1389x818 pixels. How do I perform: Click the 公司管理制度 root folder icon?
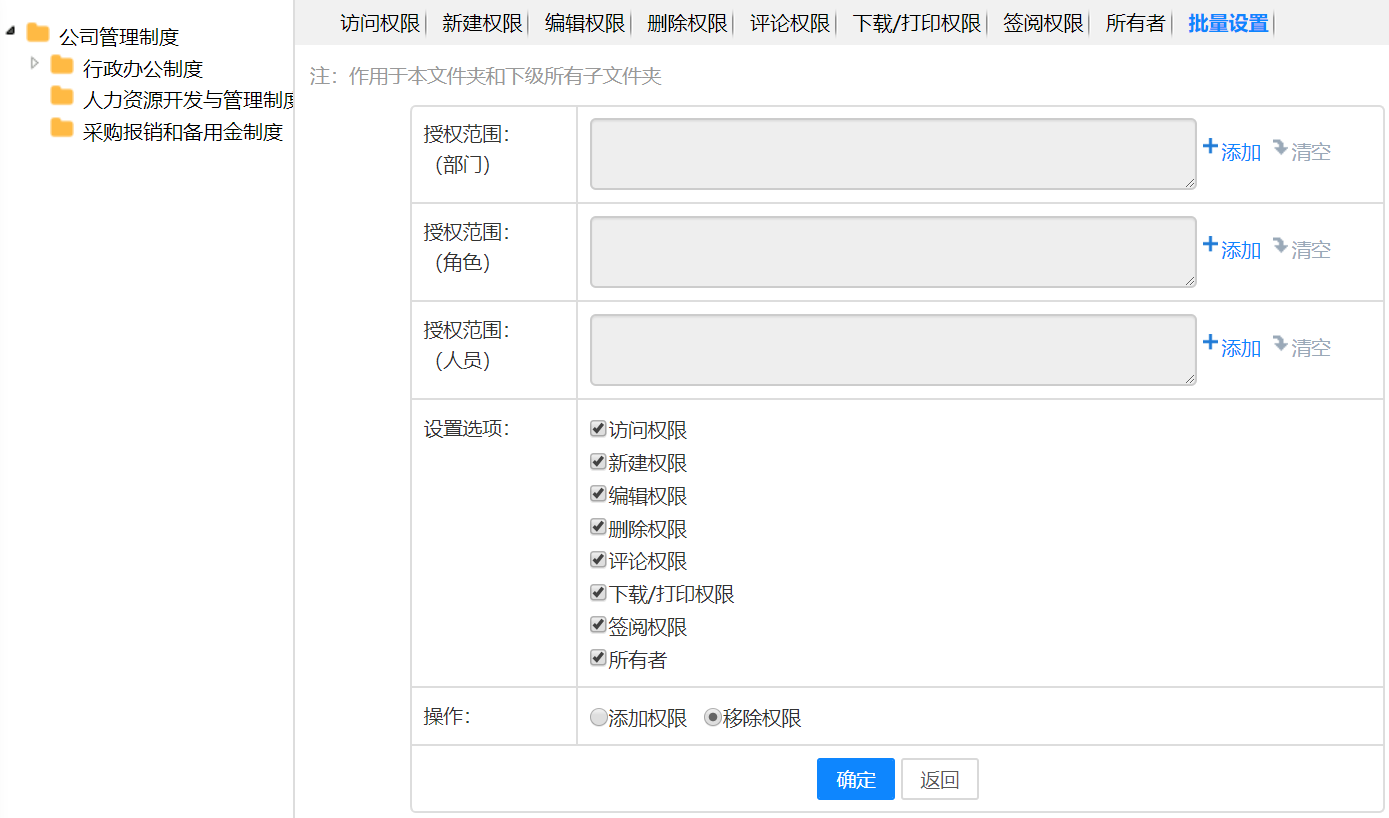(x=38, y=33)
